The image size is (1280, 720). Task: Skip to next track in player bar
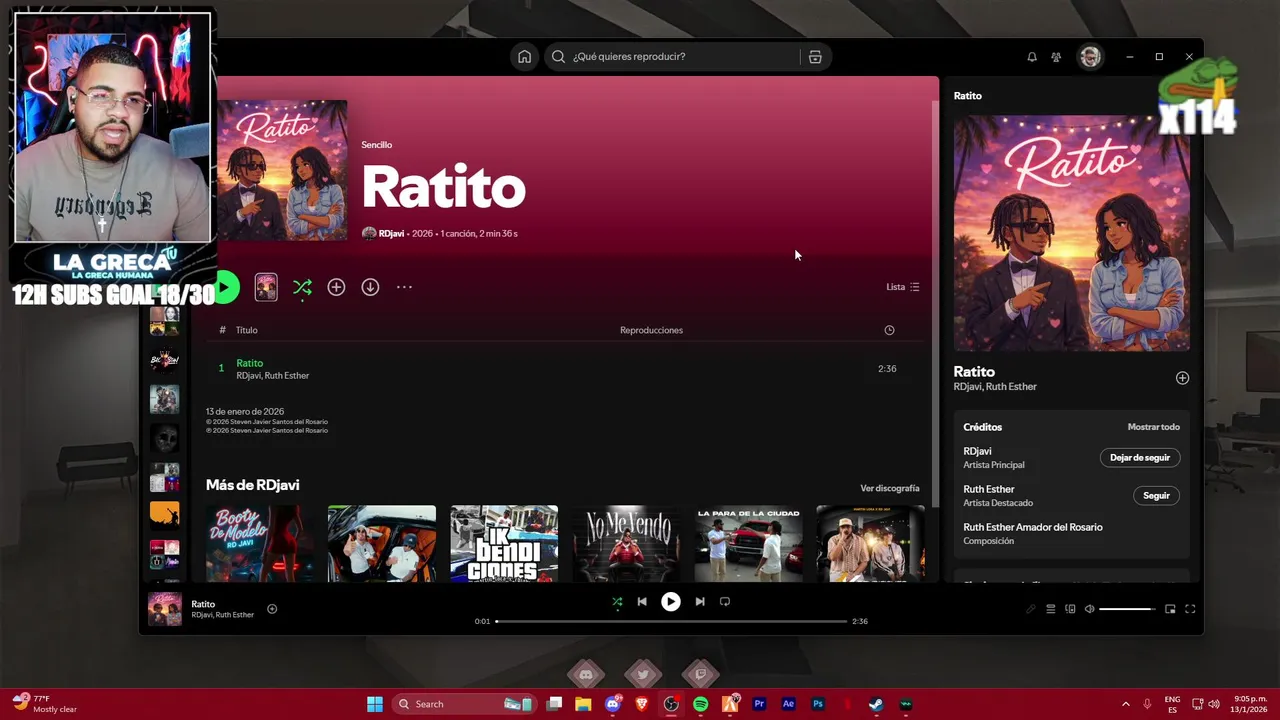pyautogui.click(x=700, y=602)
